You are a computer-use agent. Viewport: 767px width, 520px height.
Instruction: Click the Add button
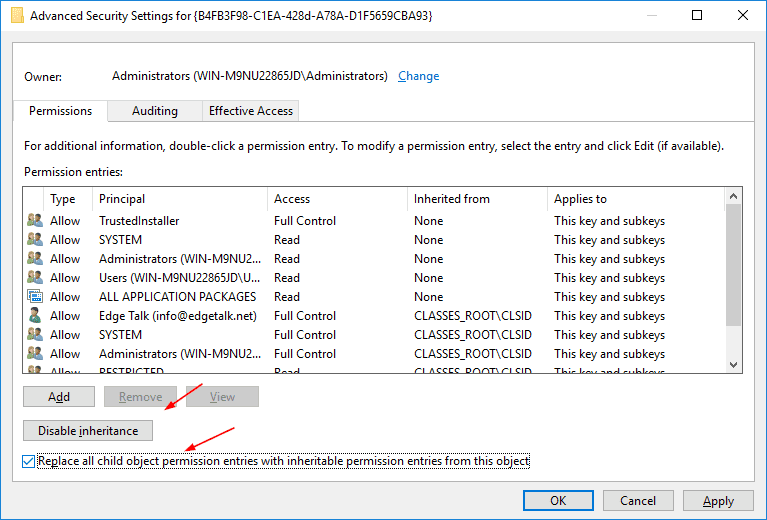pyautogui.click(x=59, y=397)
